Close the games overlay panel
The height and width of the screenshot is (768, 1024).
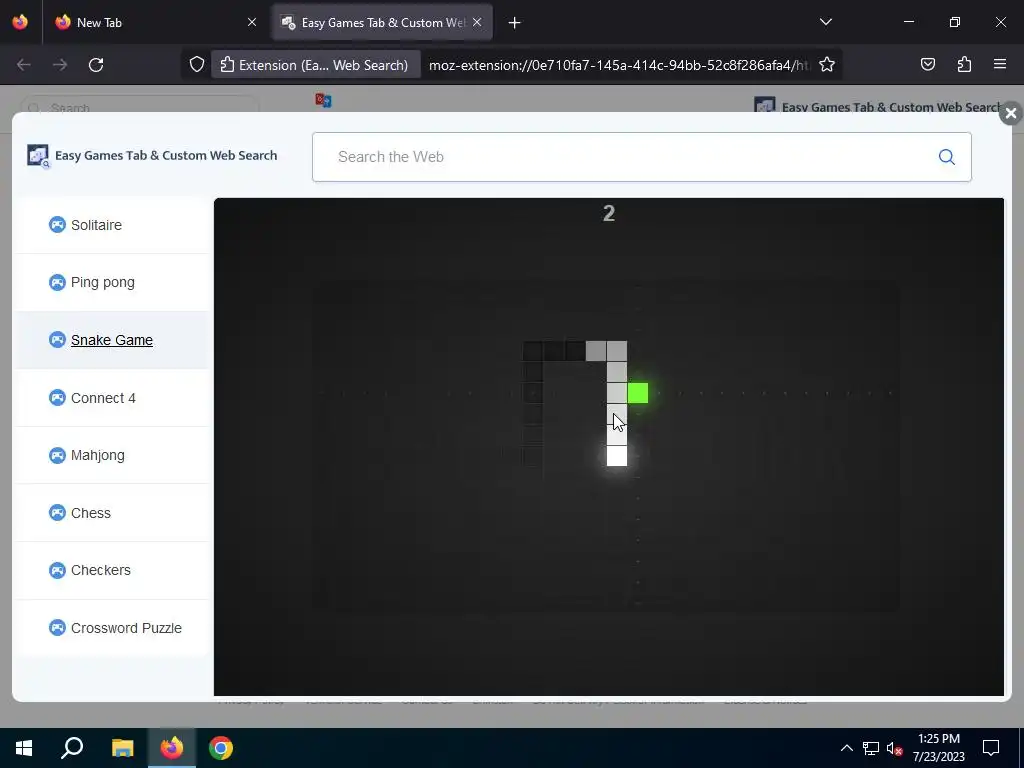click(x=1010, y=114)
